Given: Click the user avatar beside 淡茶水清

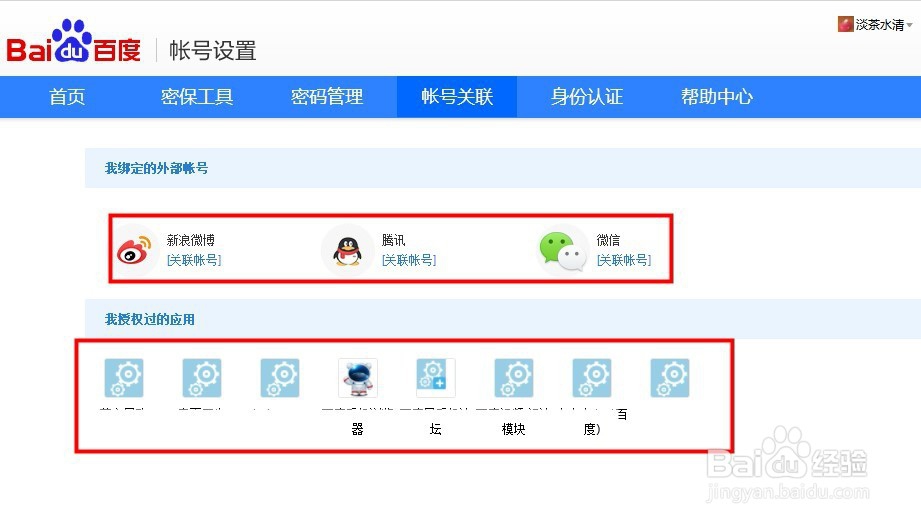Looking at the screenshot, I should (x=845, y=24).
